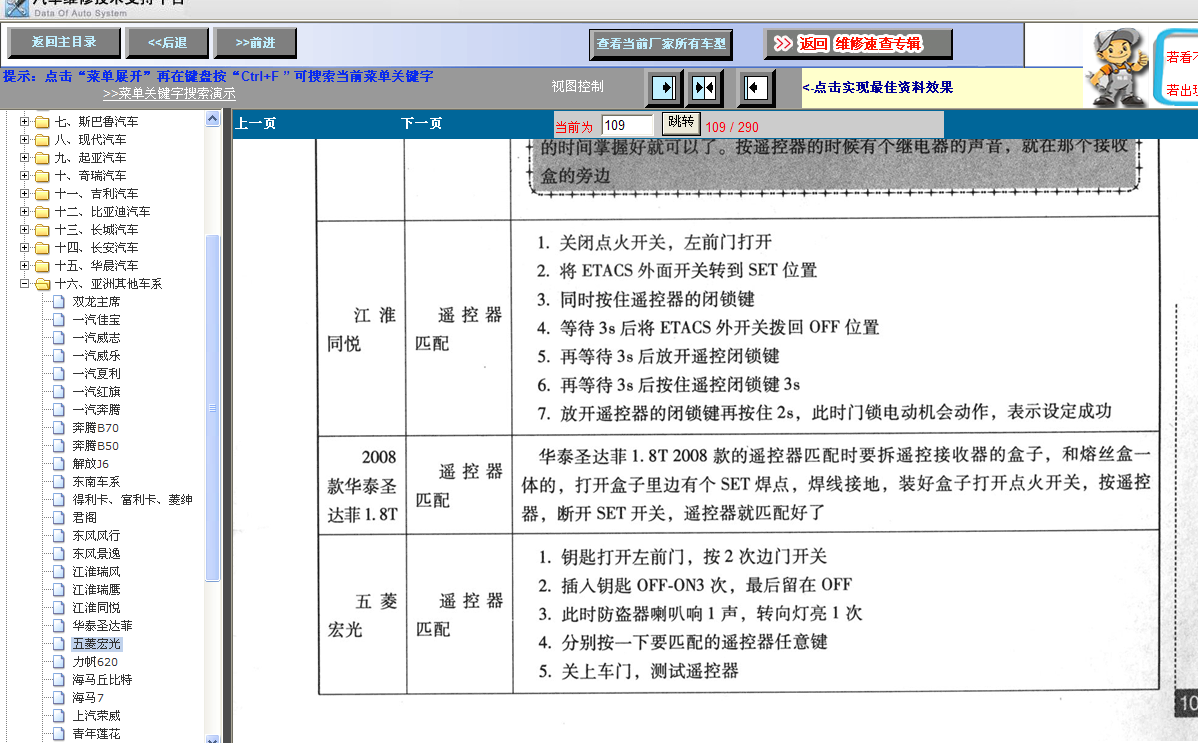Screen dimensions: 1198x743
Task: Expand 十三、长城汽车 tree node
Action: pyautogui.click(x=24, y=229)
